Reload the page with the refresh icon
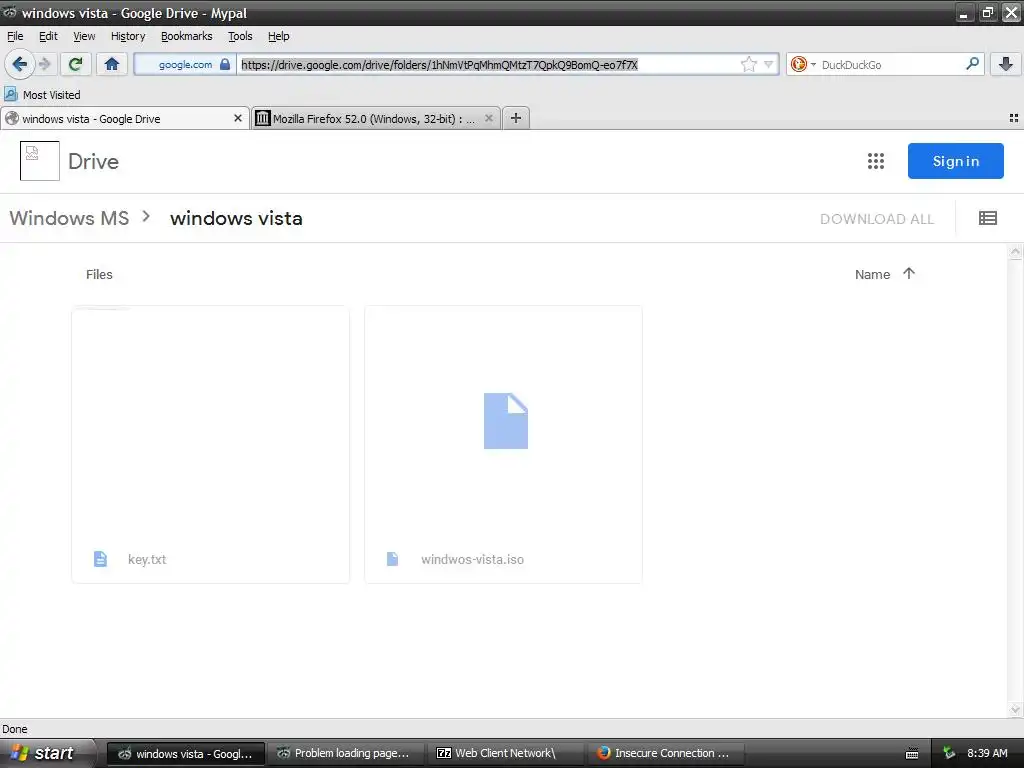 click(75, 64)
